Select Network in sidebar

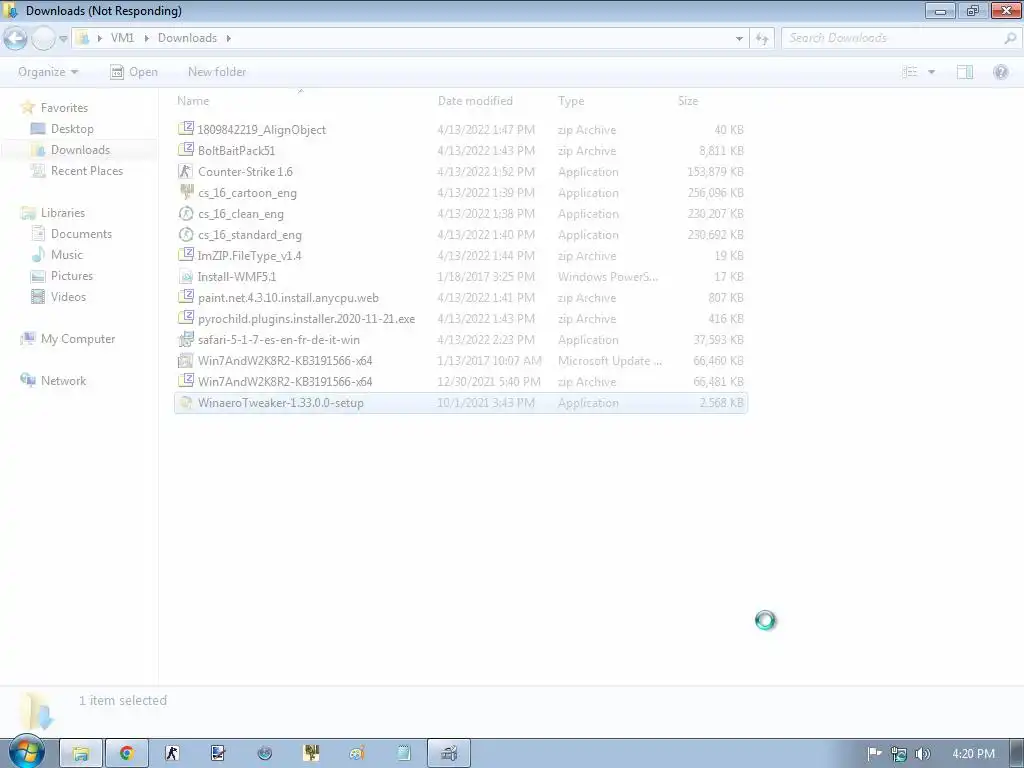point(63,381)
